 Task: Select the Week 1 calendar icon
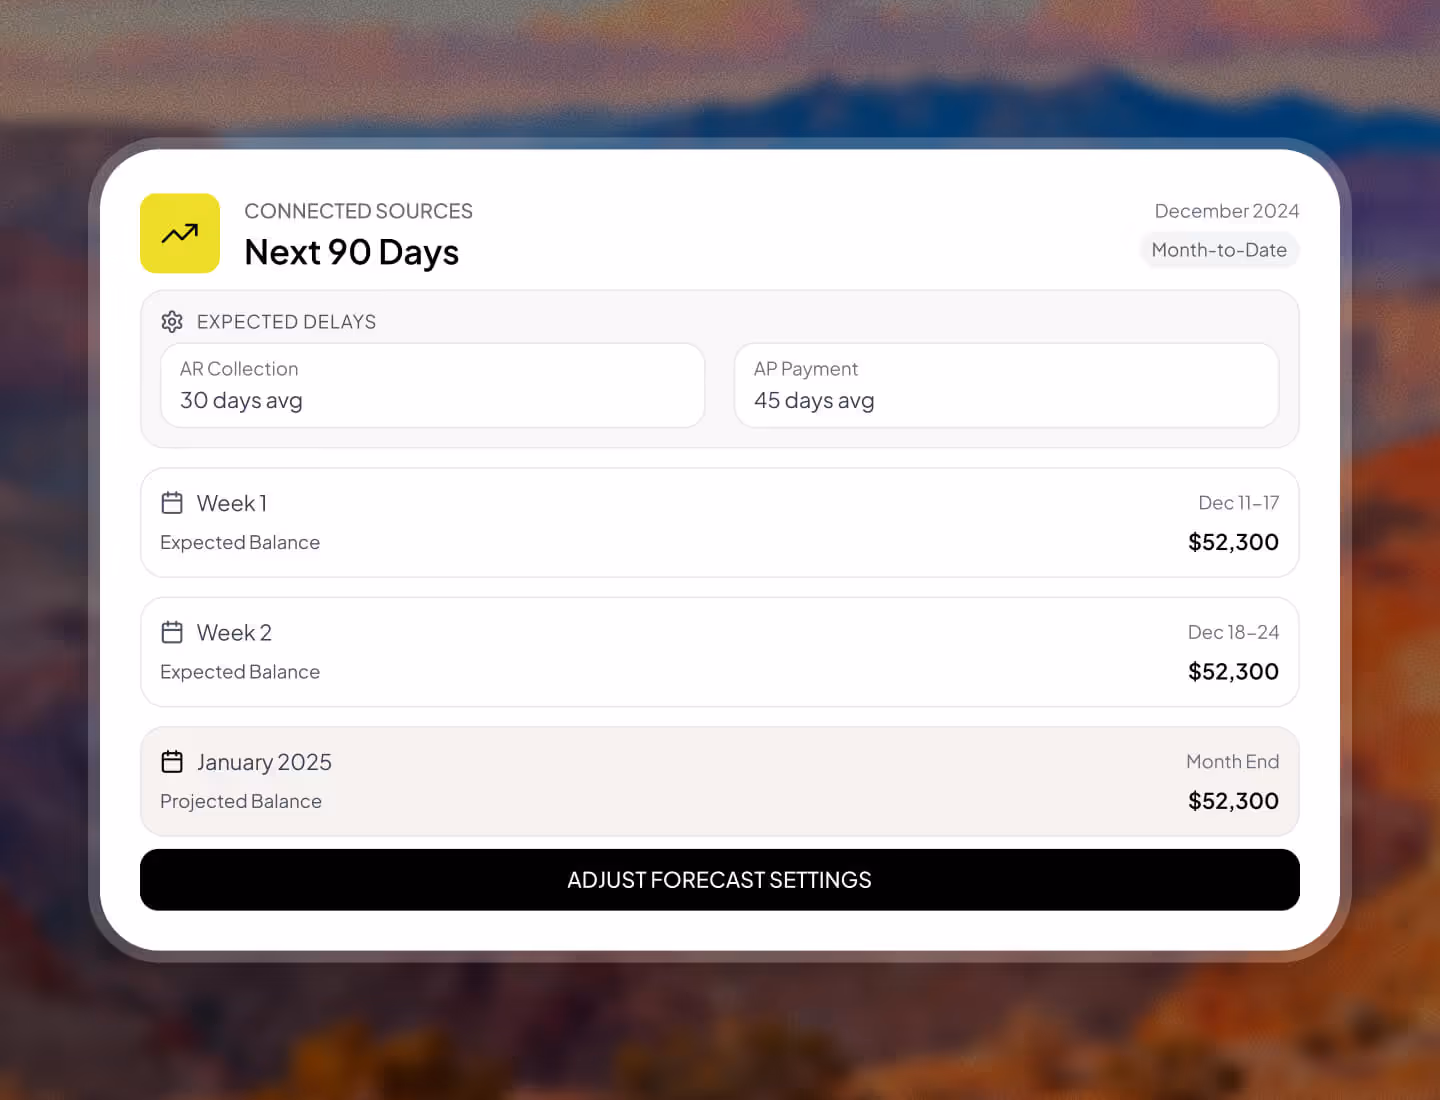pyautogui.click(x=172, y=503)
